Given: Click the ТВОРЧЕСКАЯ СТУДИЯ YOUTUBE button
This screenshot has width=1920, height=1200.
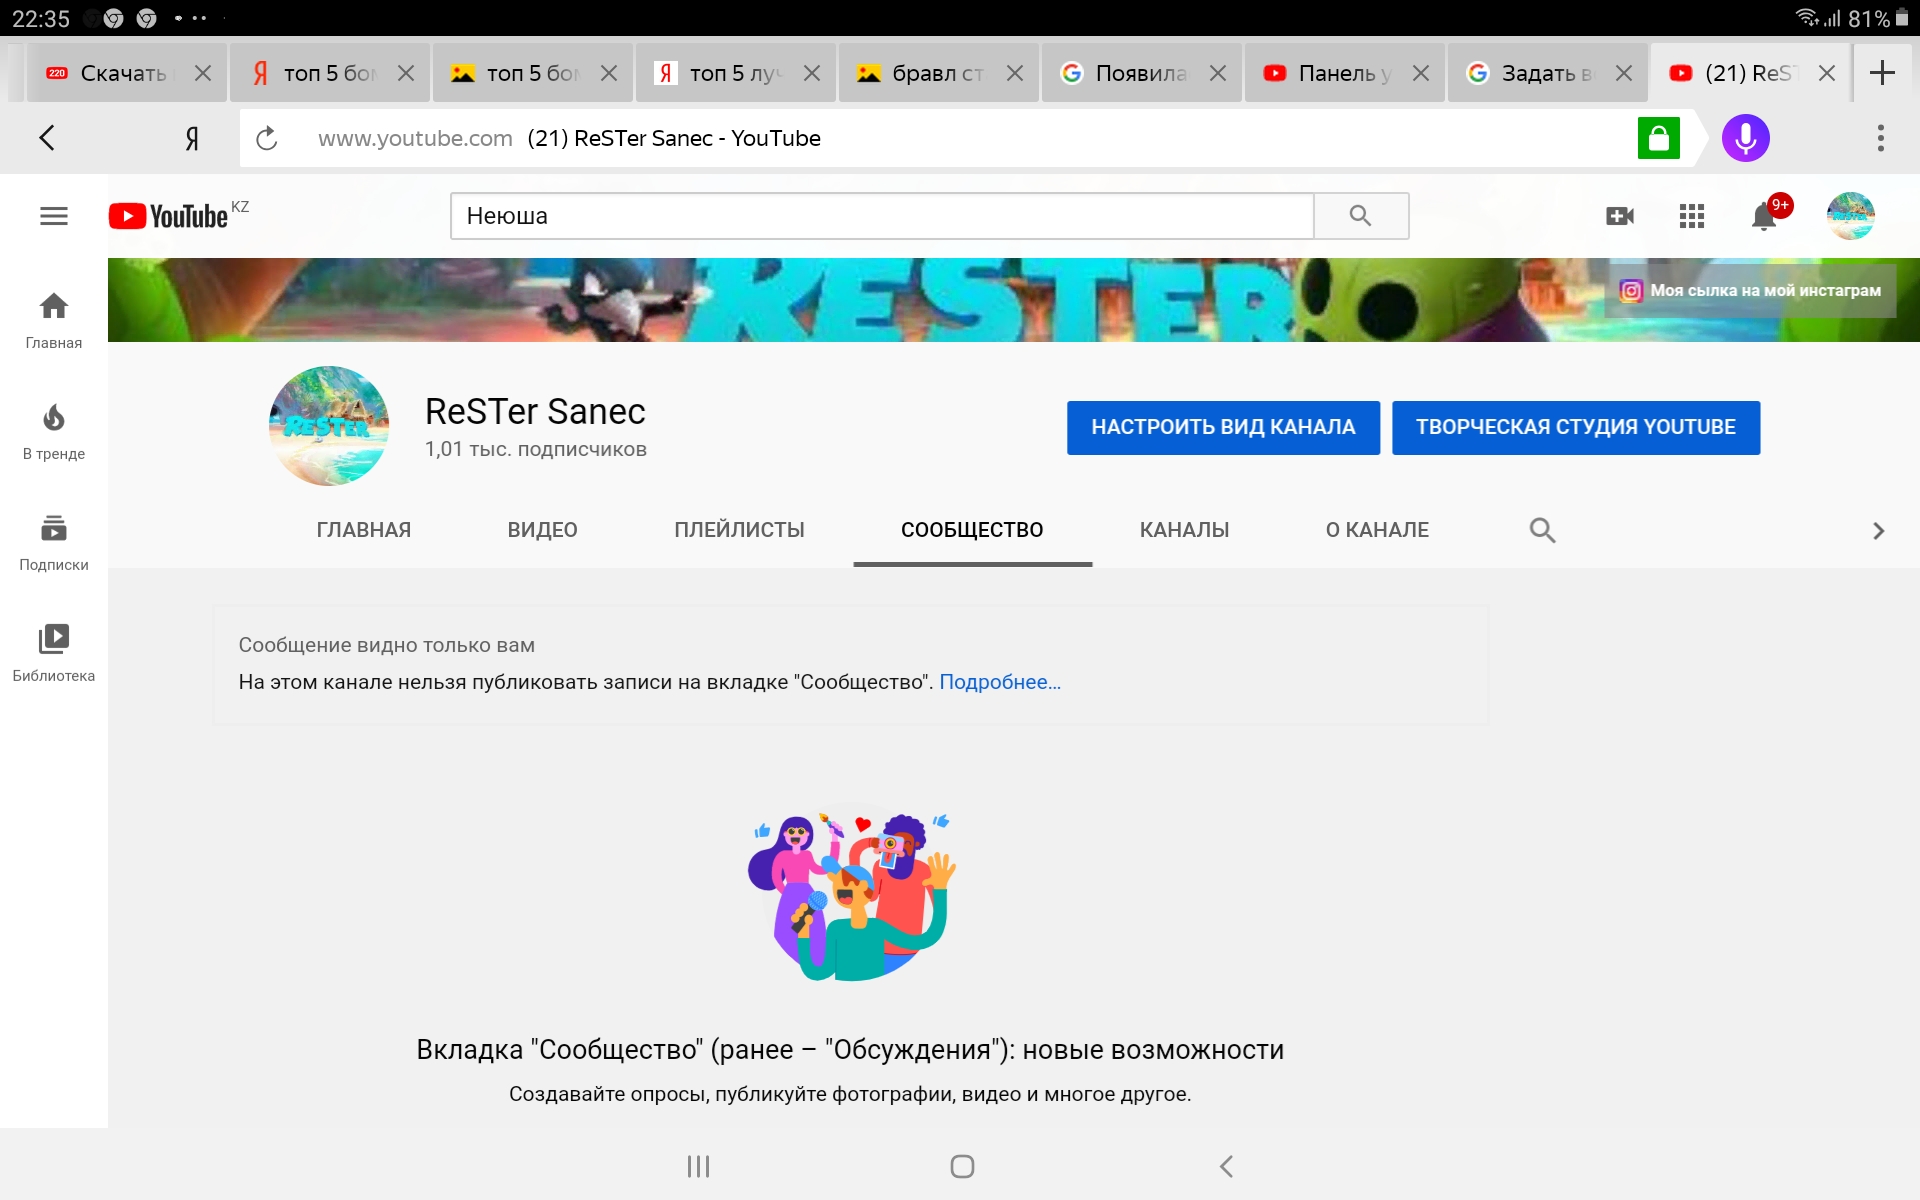Looking at the screenshot, I should tap(1576, 426).
